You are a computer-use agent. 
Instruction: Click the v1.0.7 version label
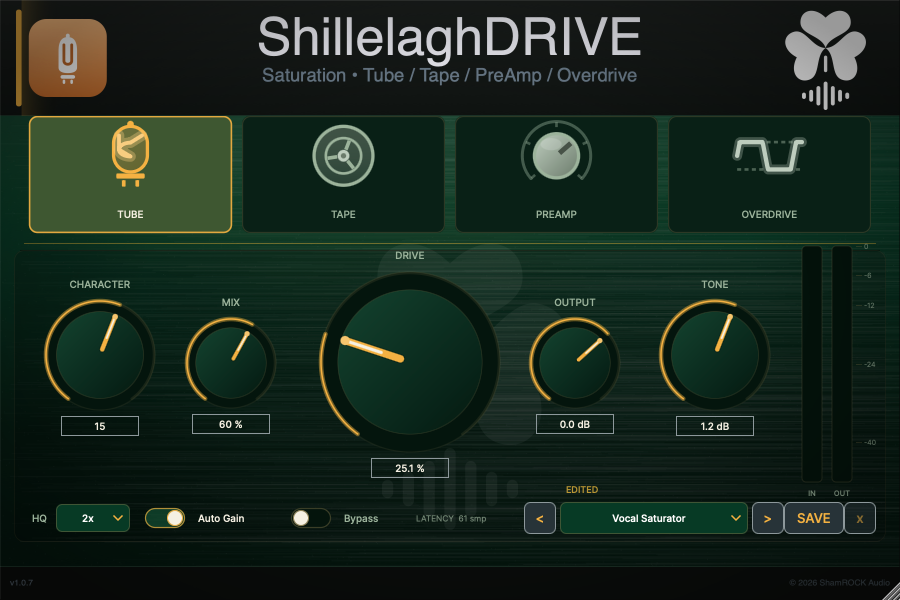21,583
